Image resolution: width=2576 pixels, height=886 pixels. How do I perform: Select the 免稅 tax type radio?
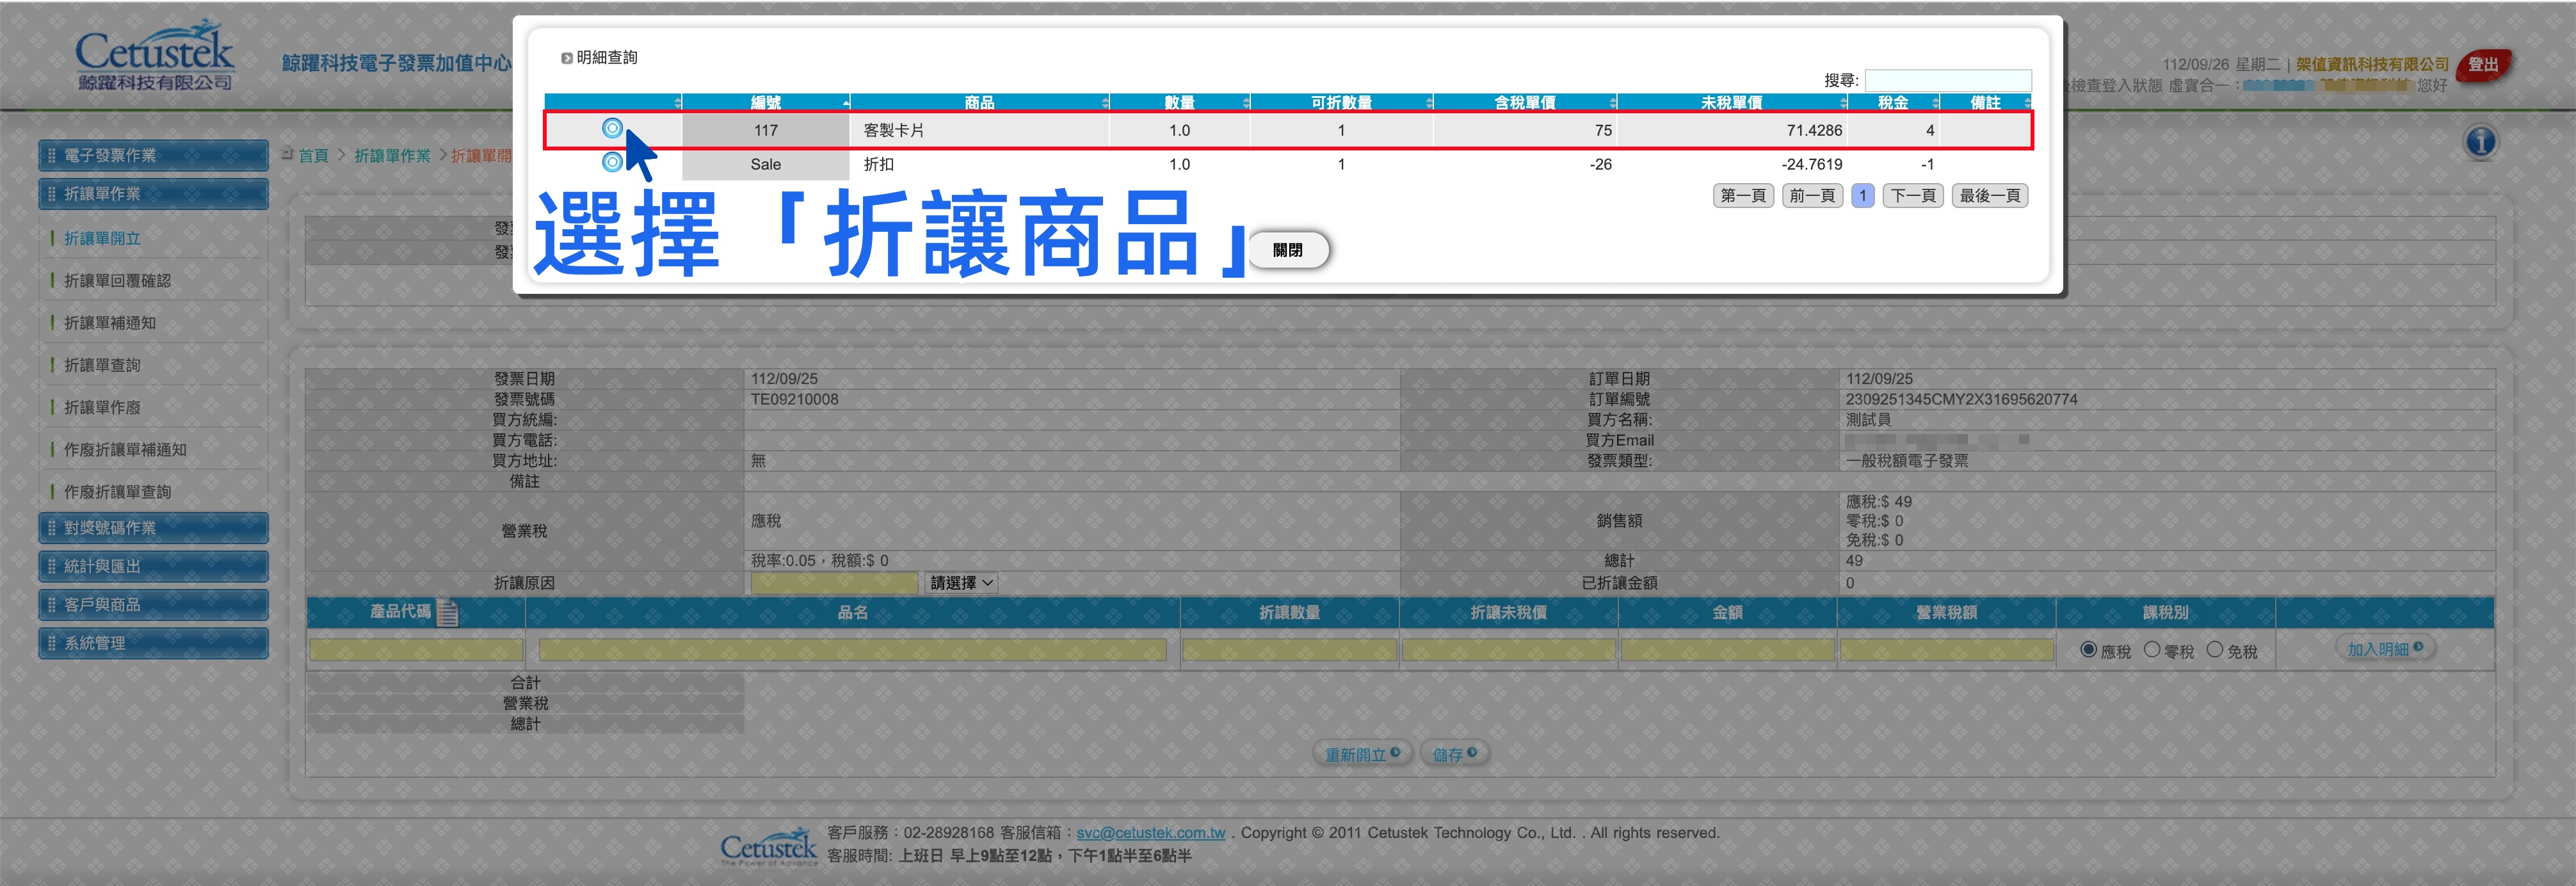pos(2215,650)
